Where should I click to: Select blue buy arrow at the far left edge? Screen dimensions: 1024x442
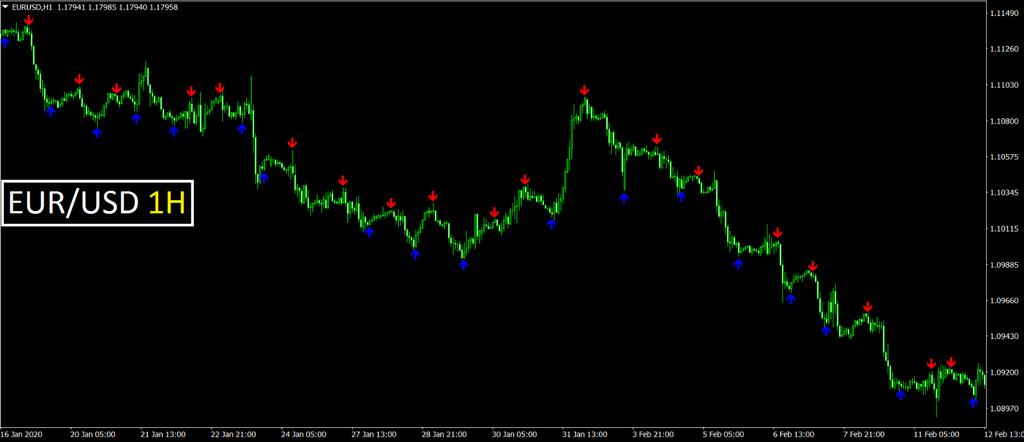[x=5, y=42]
